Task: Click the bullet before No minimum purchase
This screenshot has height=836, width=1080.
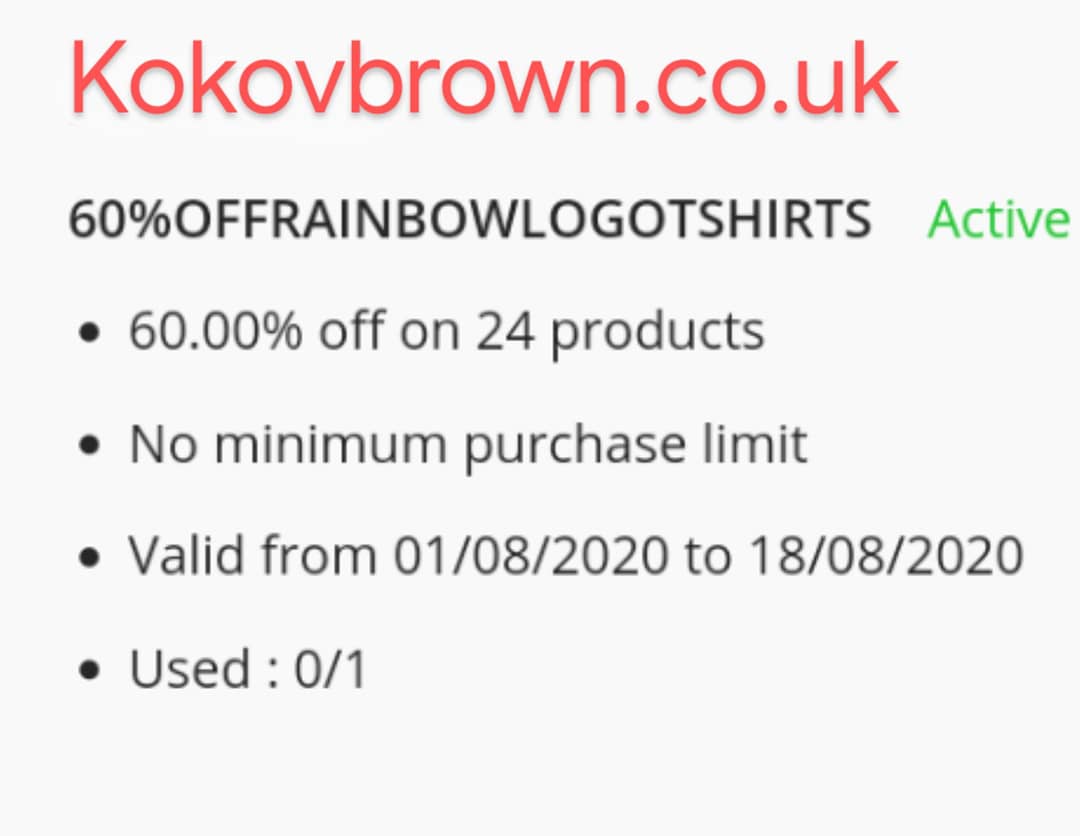Action: pos(90,446)
